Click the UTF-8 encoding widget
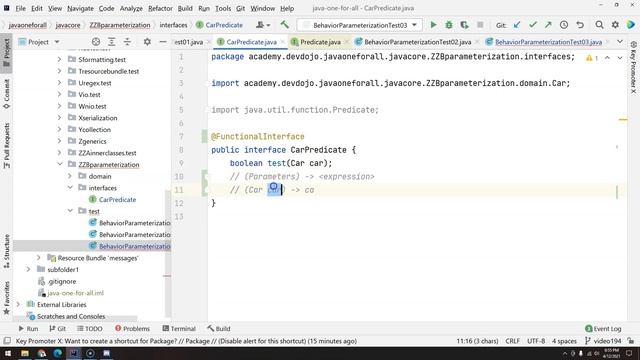Image resolution: width=640 pixels, height=360 pixels. (x=536, y=341)
